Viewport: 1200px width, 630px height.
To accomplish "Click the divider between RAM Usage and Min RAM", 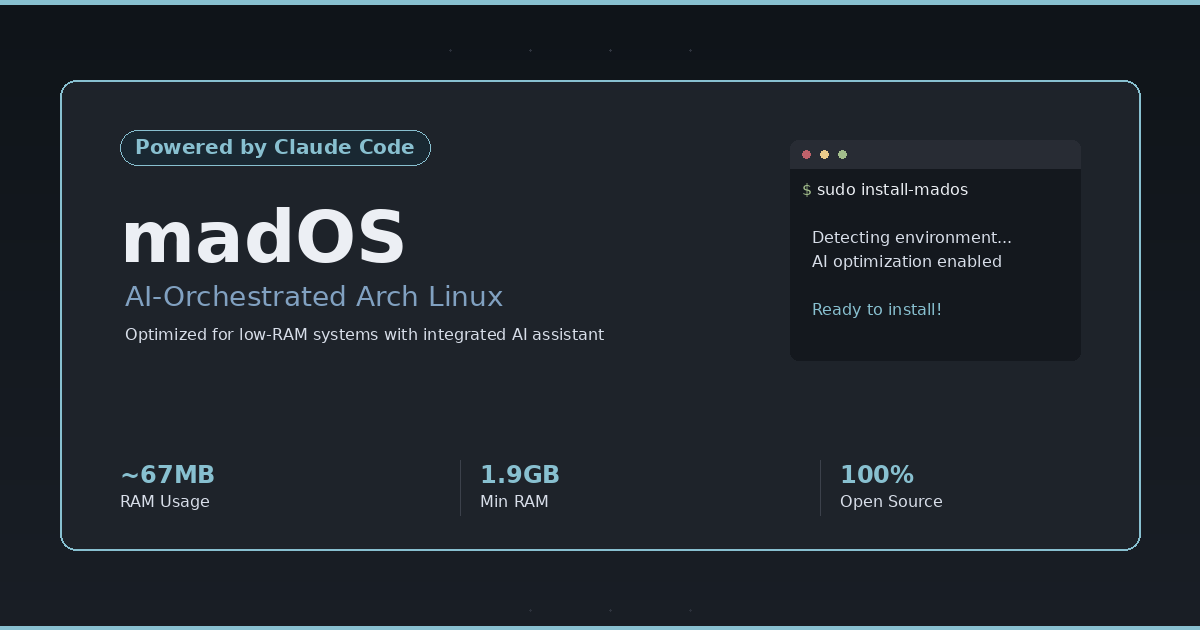I will [460, 488].
